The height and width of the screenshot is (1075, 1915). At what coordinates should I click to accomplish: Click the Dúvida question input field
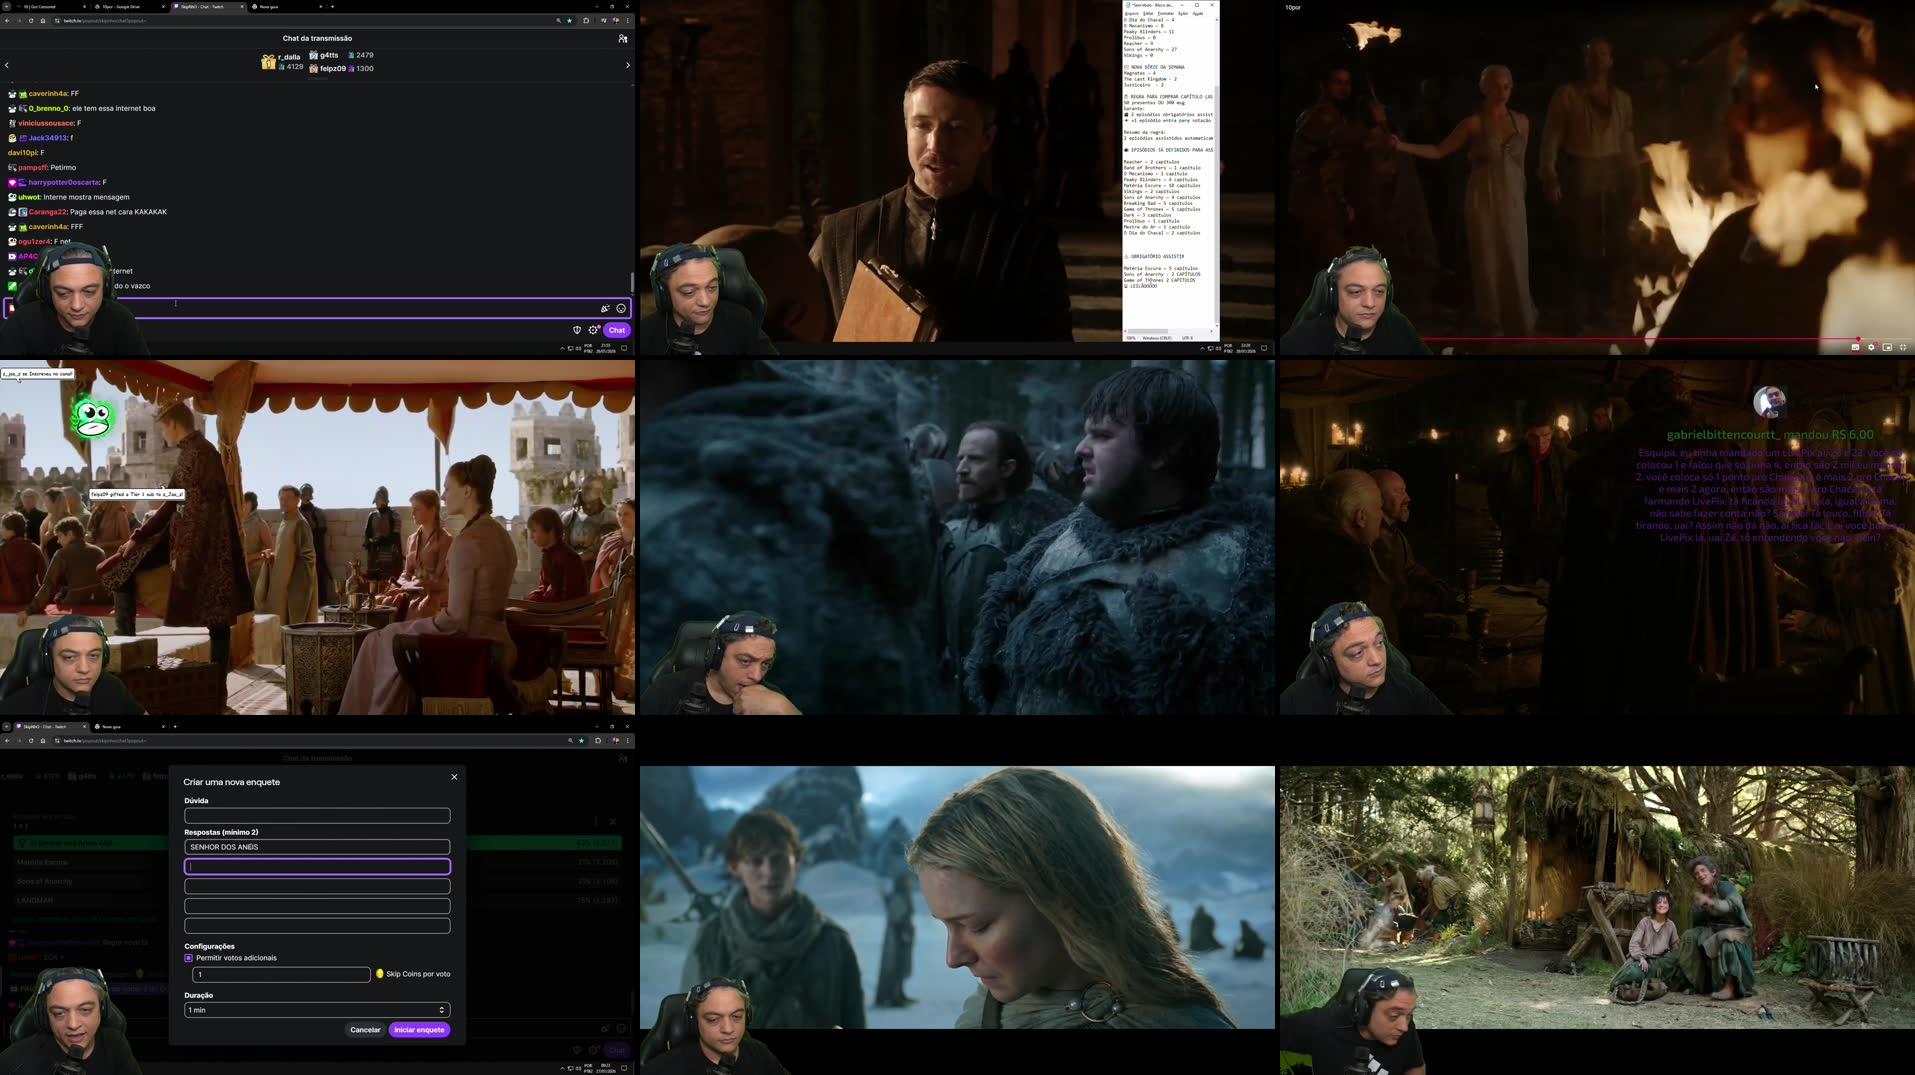(317, 816)
